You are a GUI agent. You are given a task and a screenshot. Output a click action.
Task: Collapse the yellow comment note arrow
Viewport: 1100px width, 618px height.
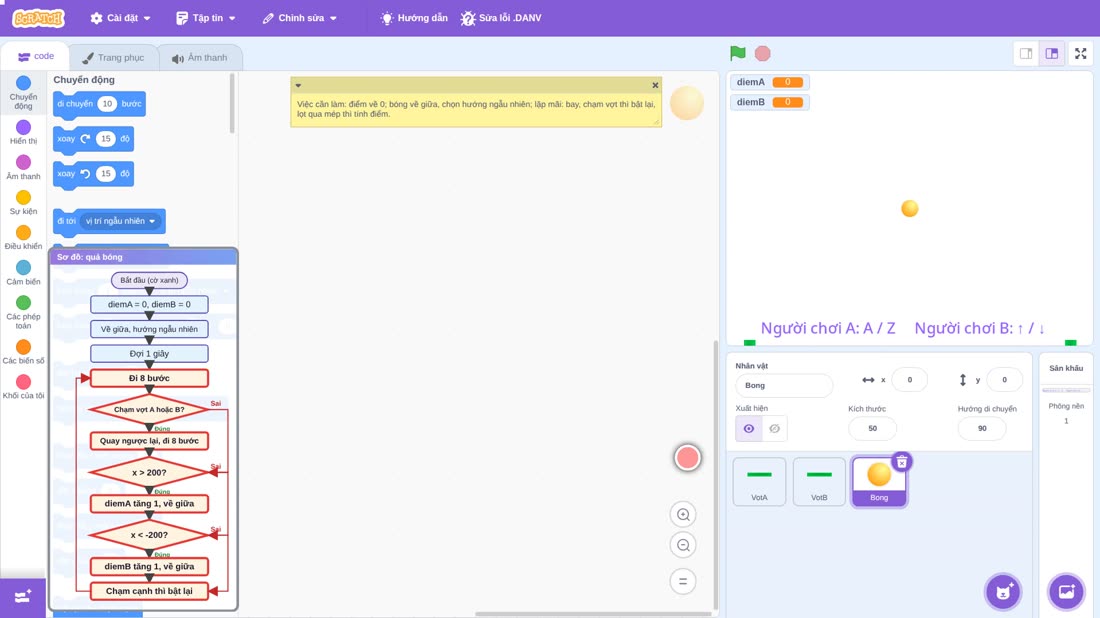tap(298, 85)
